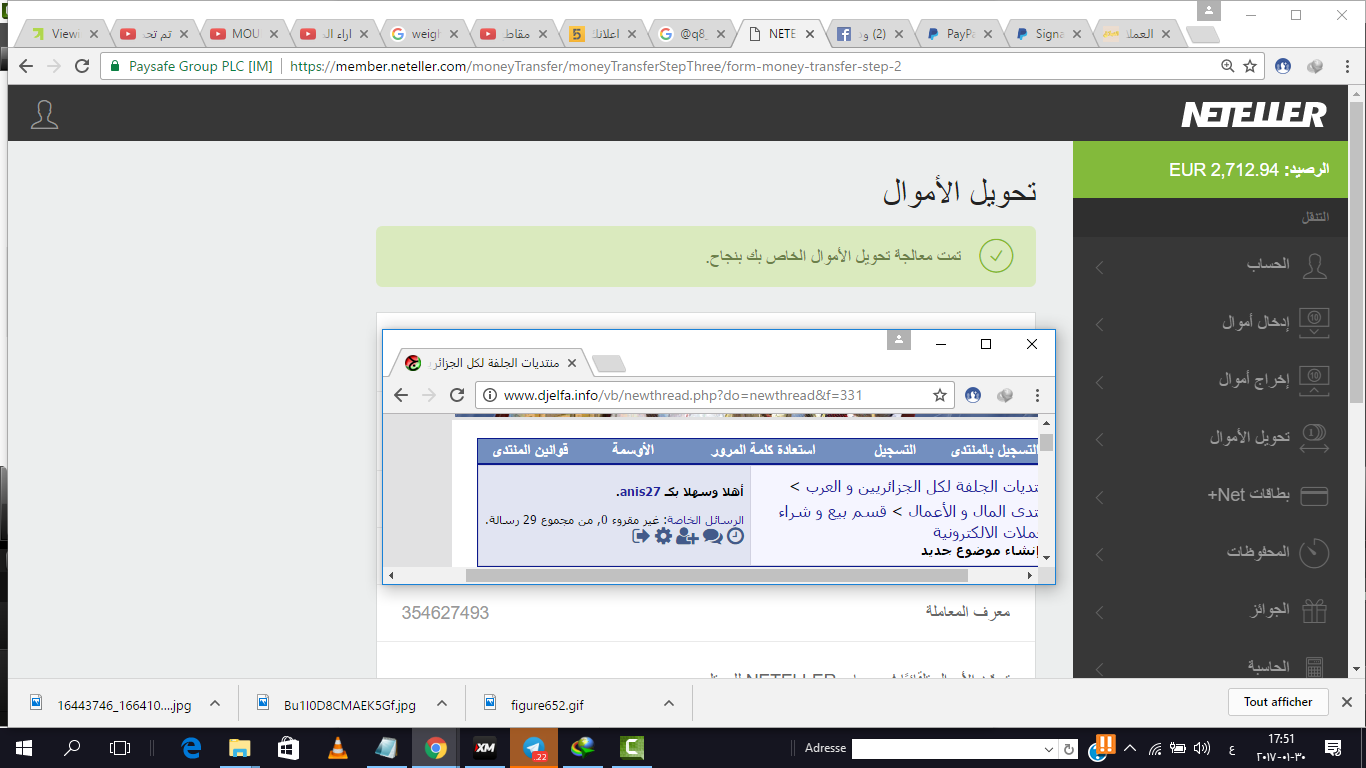This screenshot has height=768, width=1366.
Task: Switch to the MOU YouTube tab
Action: point(245,34)
